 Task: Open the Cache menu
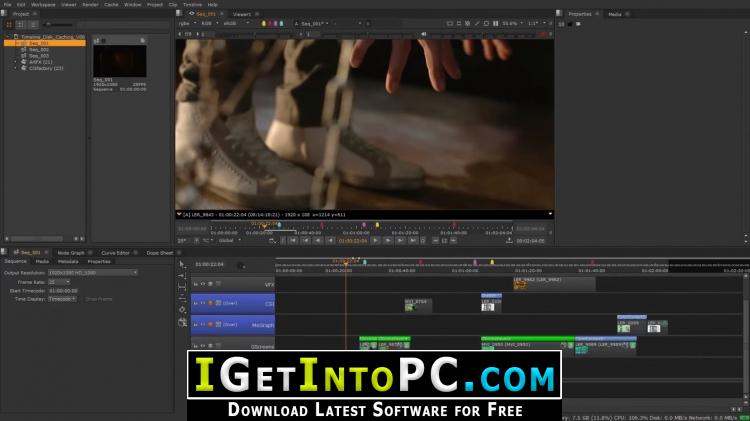pyautogui.click(x=111, y=4)
